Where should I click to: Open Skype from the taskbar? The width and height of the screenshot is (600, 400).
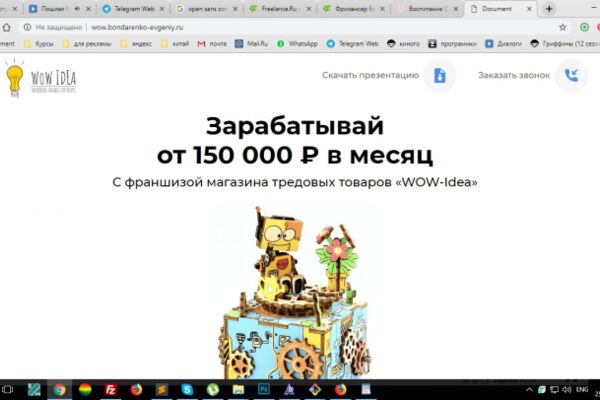click(x=187, y=390)
